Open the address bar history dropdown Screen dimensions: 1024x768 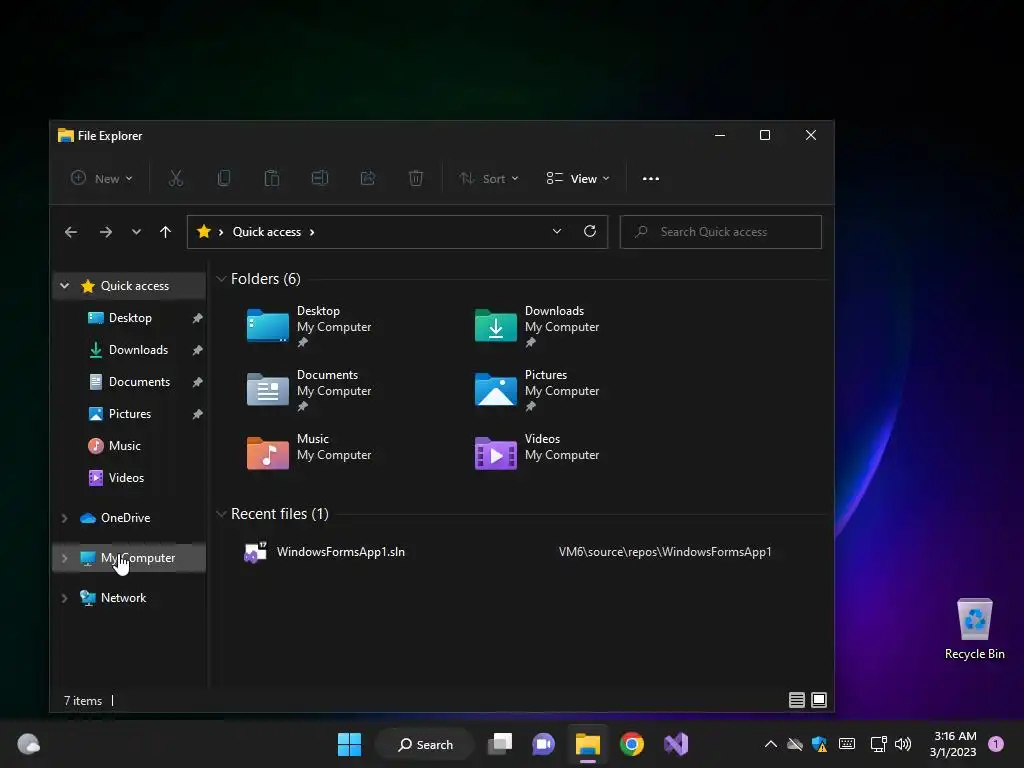tap(557, 231)
